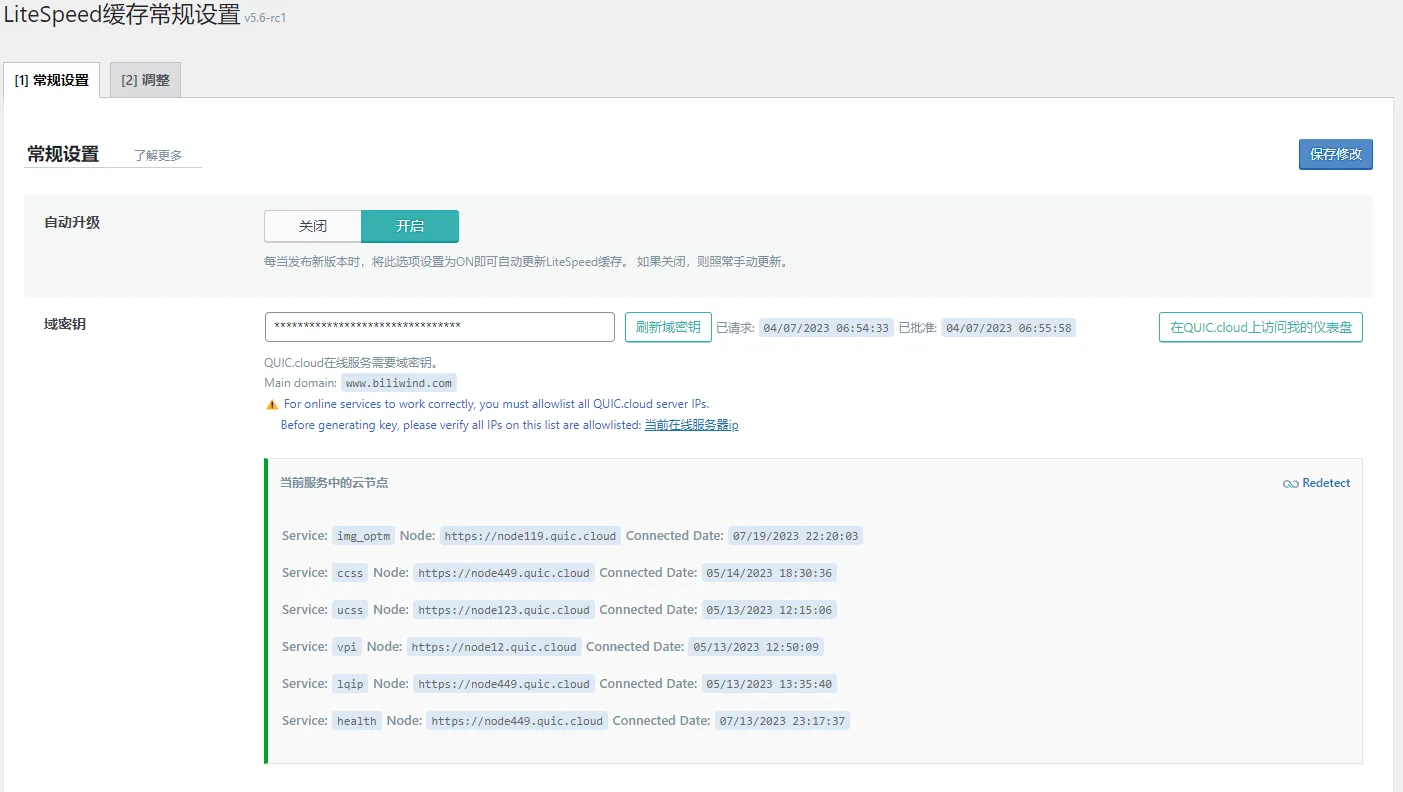
Task: Turn auto upgrade off with 关闭
Action: click(312, 226)
